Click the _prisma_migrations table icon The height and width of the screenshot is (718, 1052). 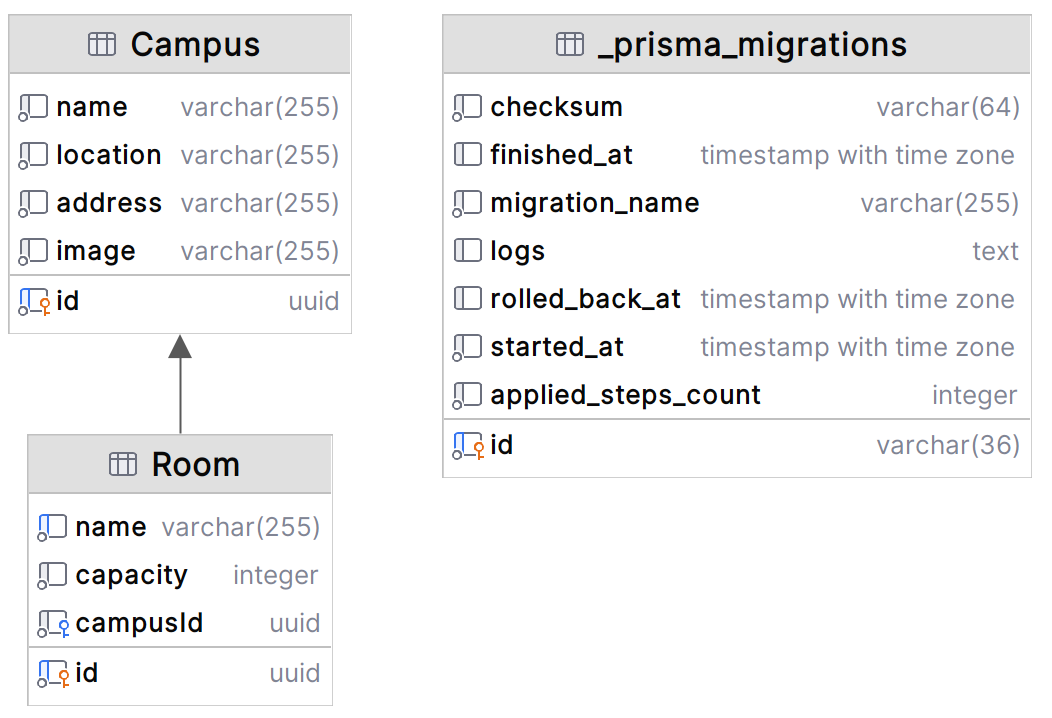[570, 45]
